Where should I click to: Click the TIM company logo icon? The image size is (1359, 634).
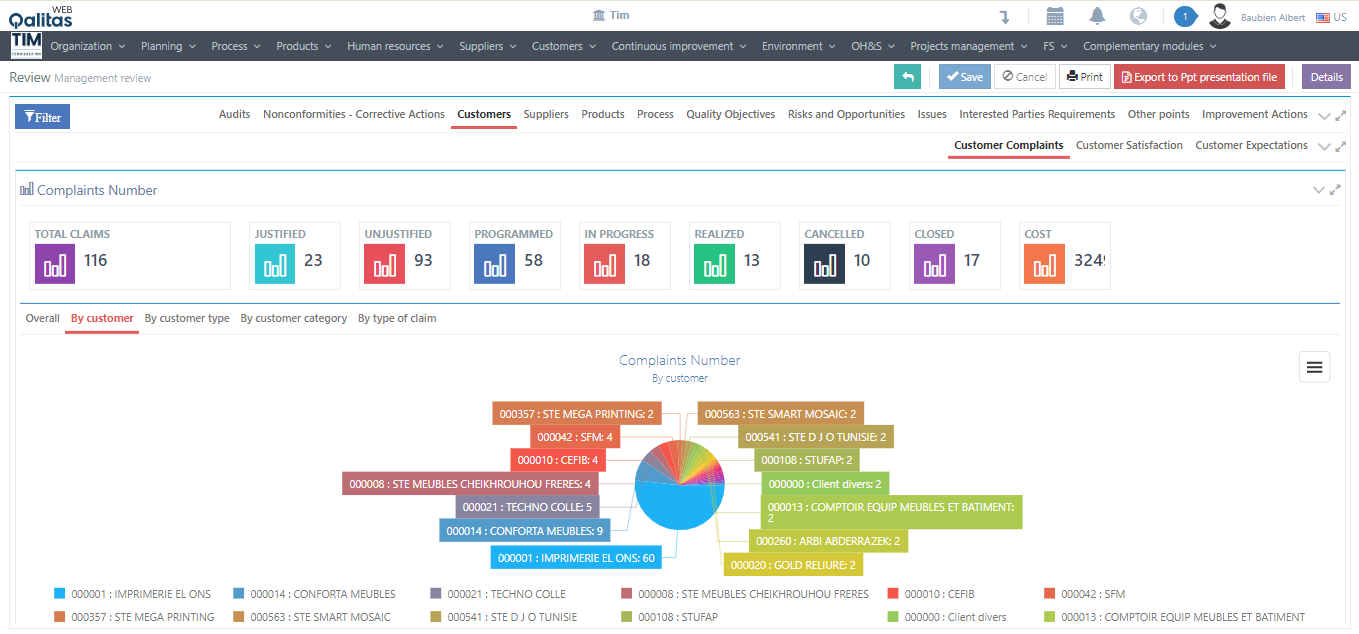[24, 45]
